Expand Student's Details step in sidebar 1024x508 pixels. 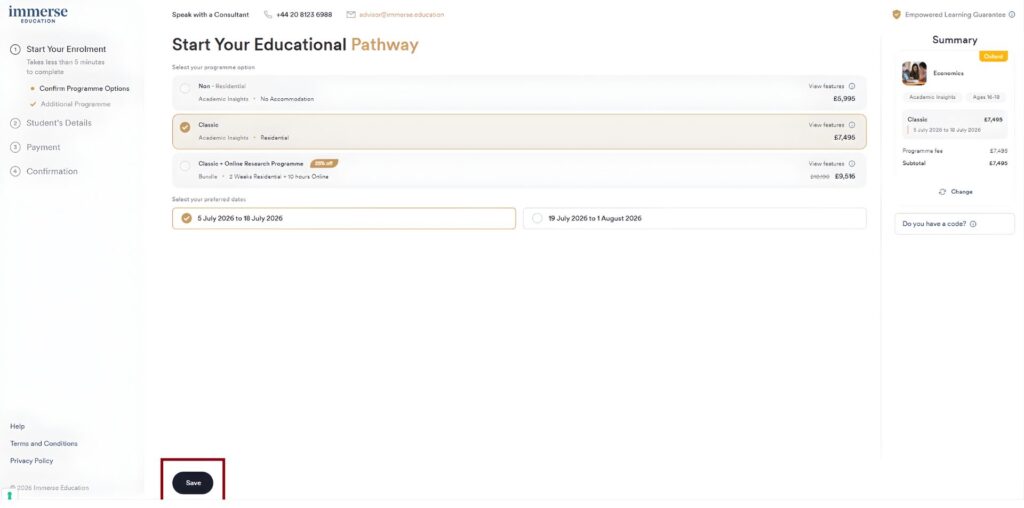pos(59,123)
